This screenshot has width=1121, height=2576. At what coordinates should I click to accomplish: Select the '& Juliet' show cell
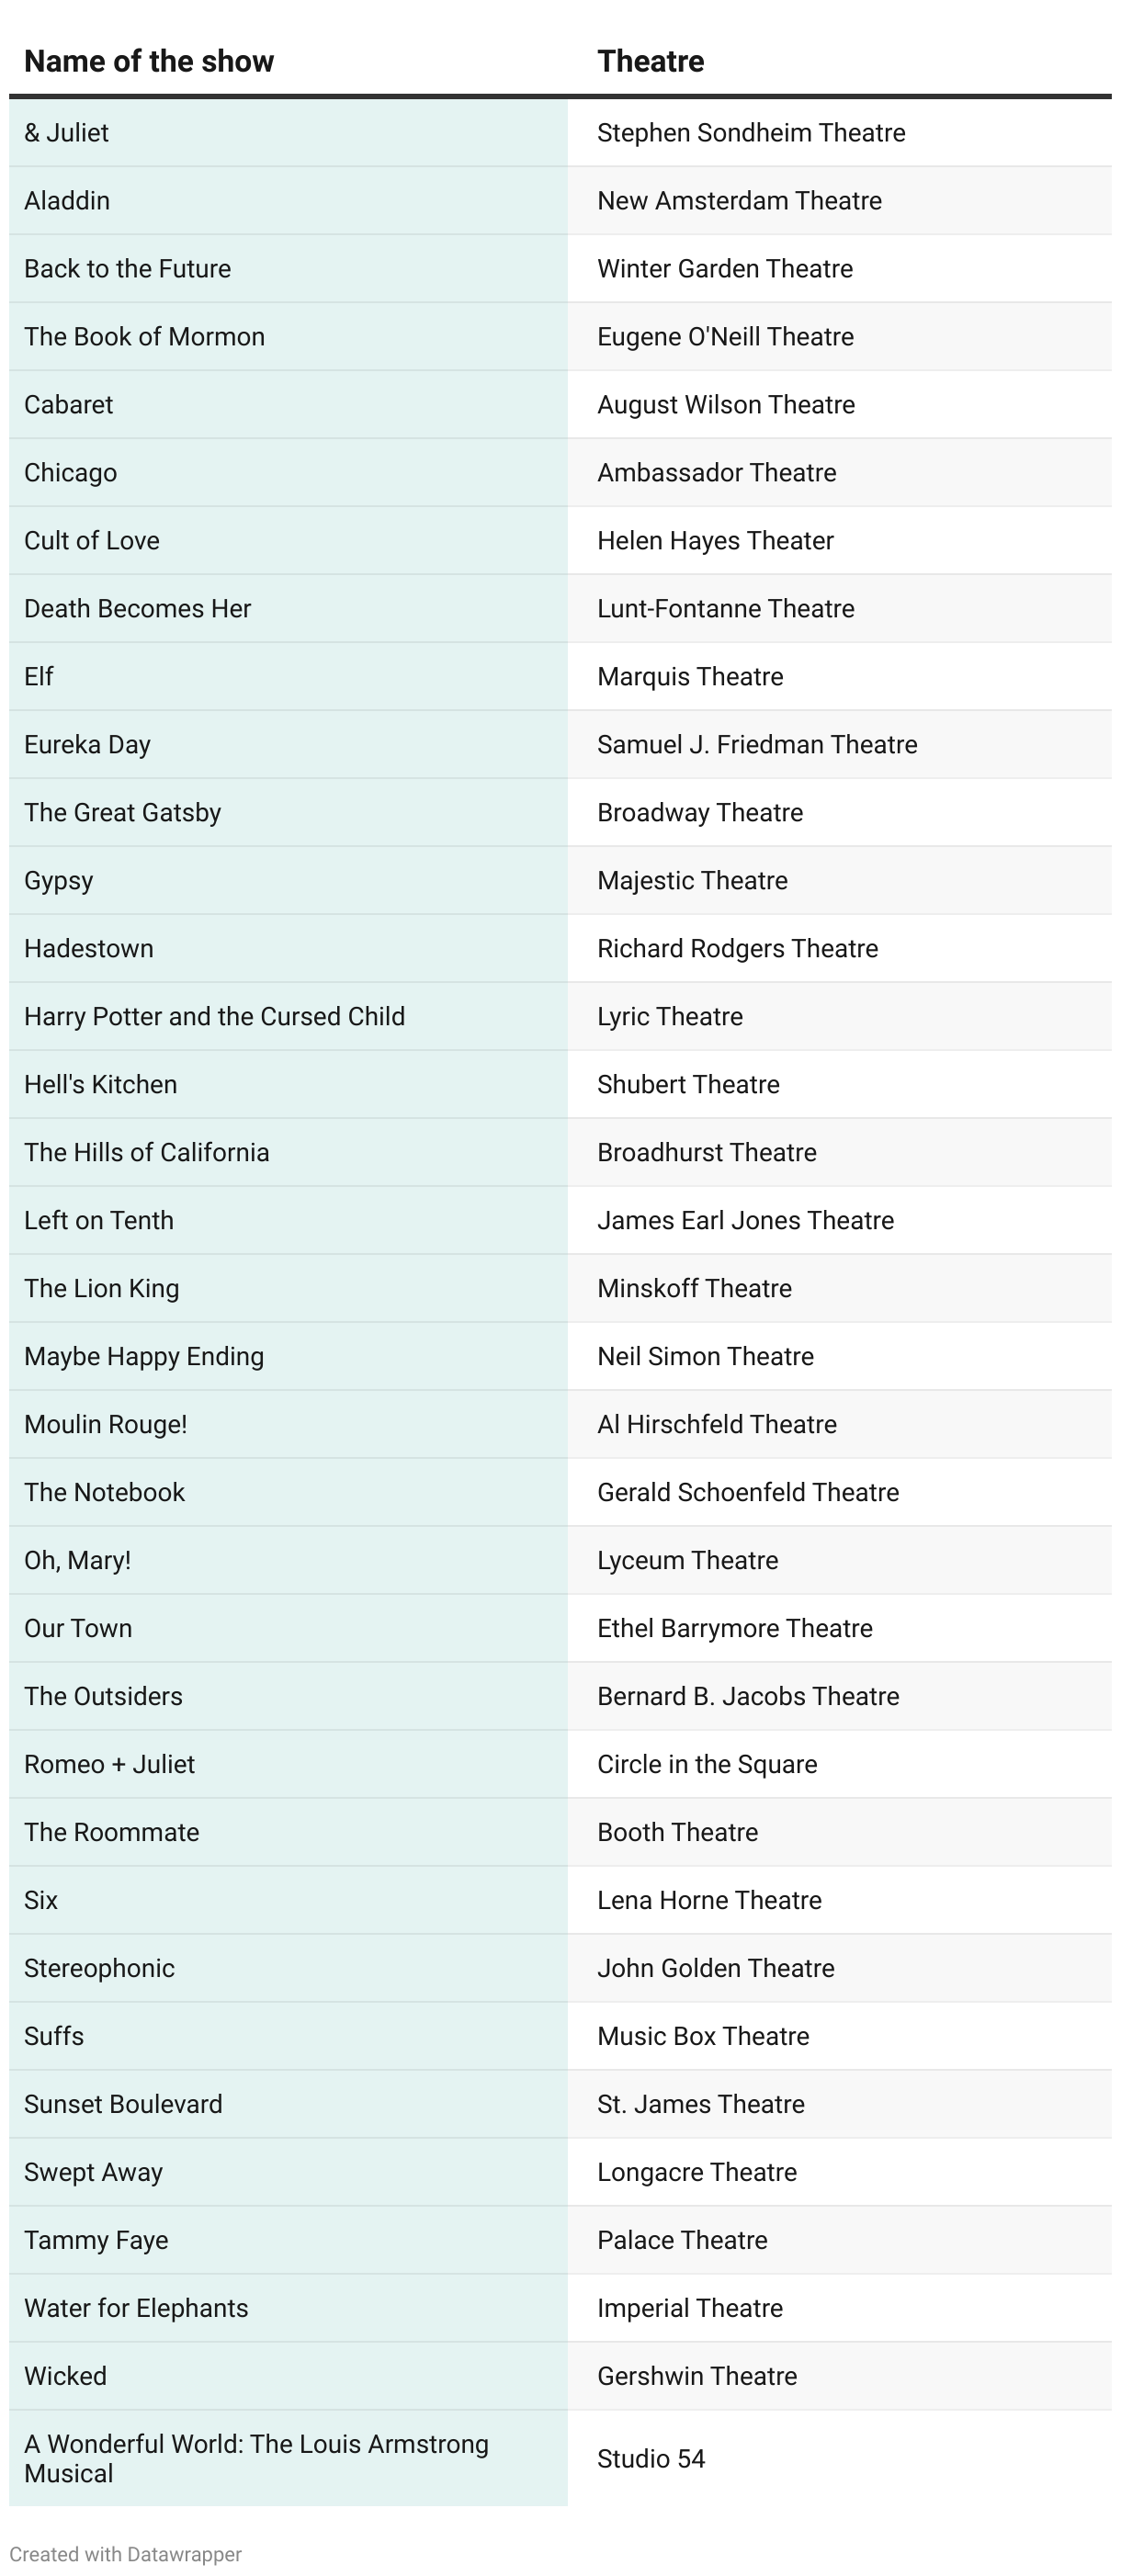click(x=67, y=133)
